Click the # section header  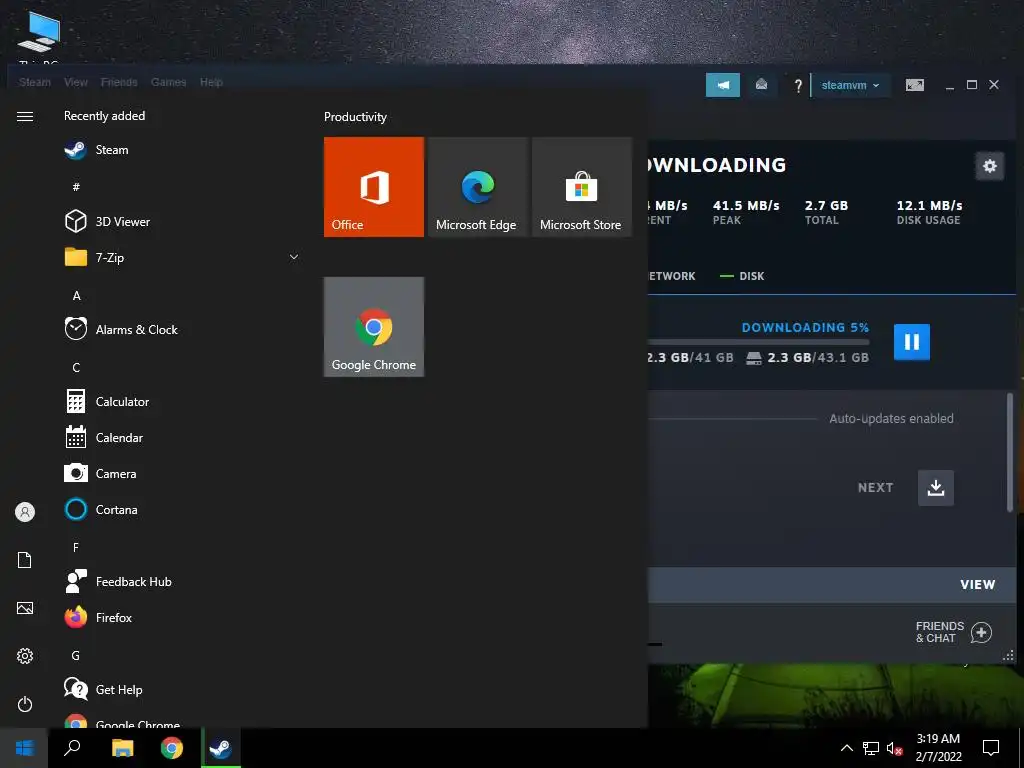[x=76, y=187]
